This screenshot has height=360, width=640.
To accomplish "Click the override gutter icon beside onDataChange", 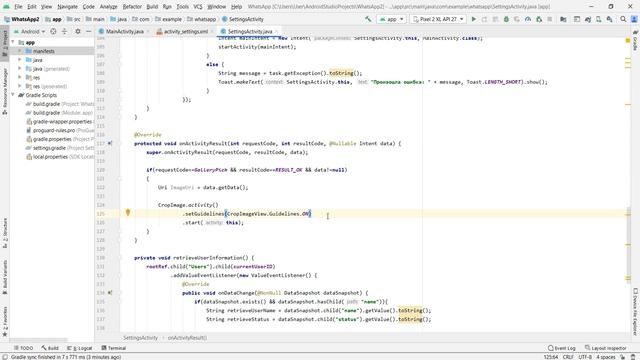I will click(x=110, y=293).
